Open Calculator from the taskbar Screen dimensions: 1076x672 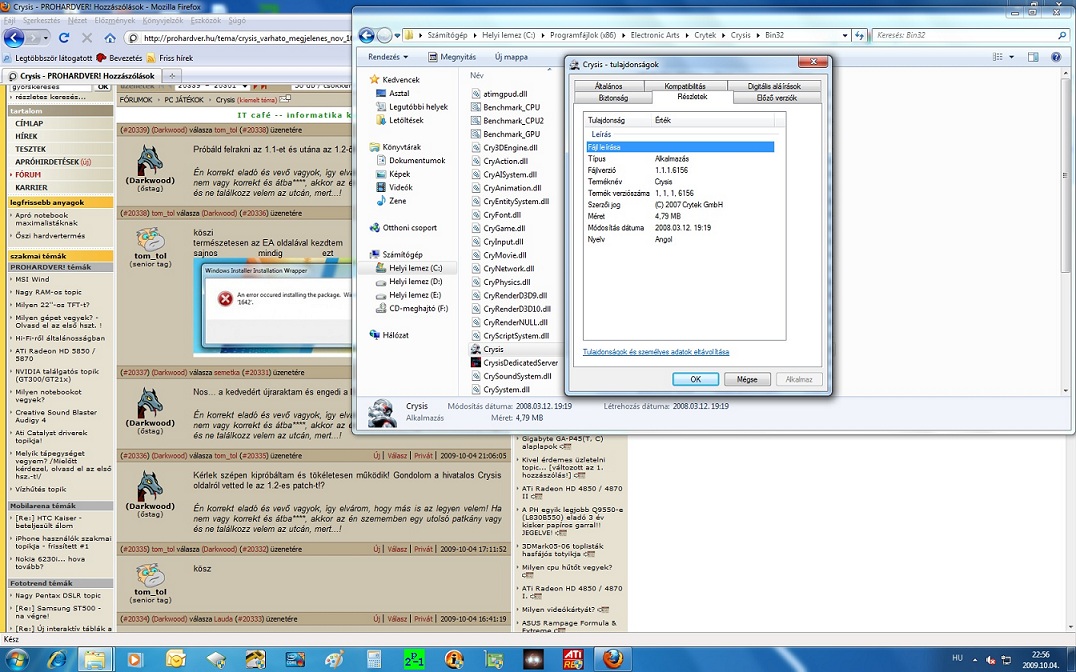373,659
